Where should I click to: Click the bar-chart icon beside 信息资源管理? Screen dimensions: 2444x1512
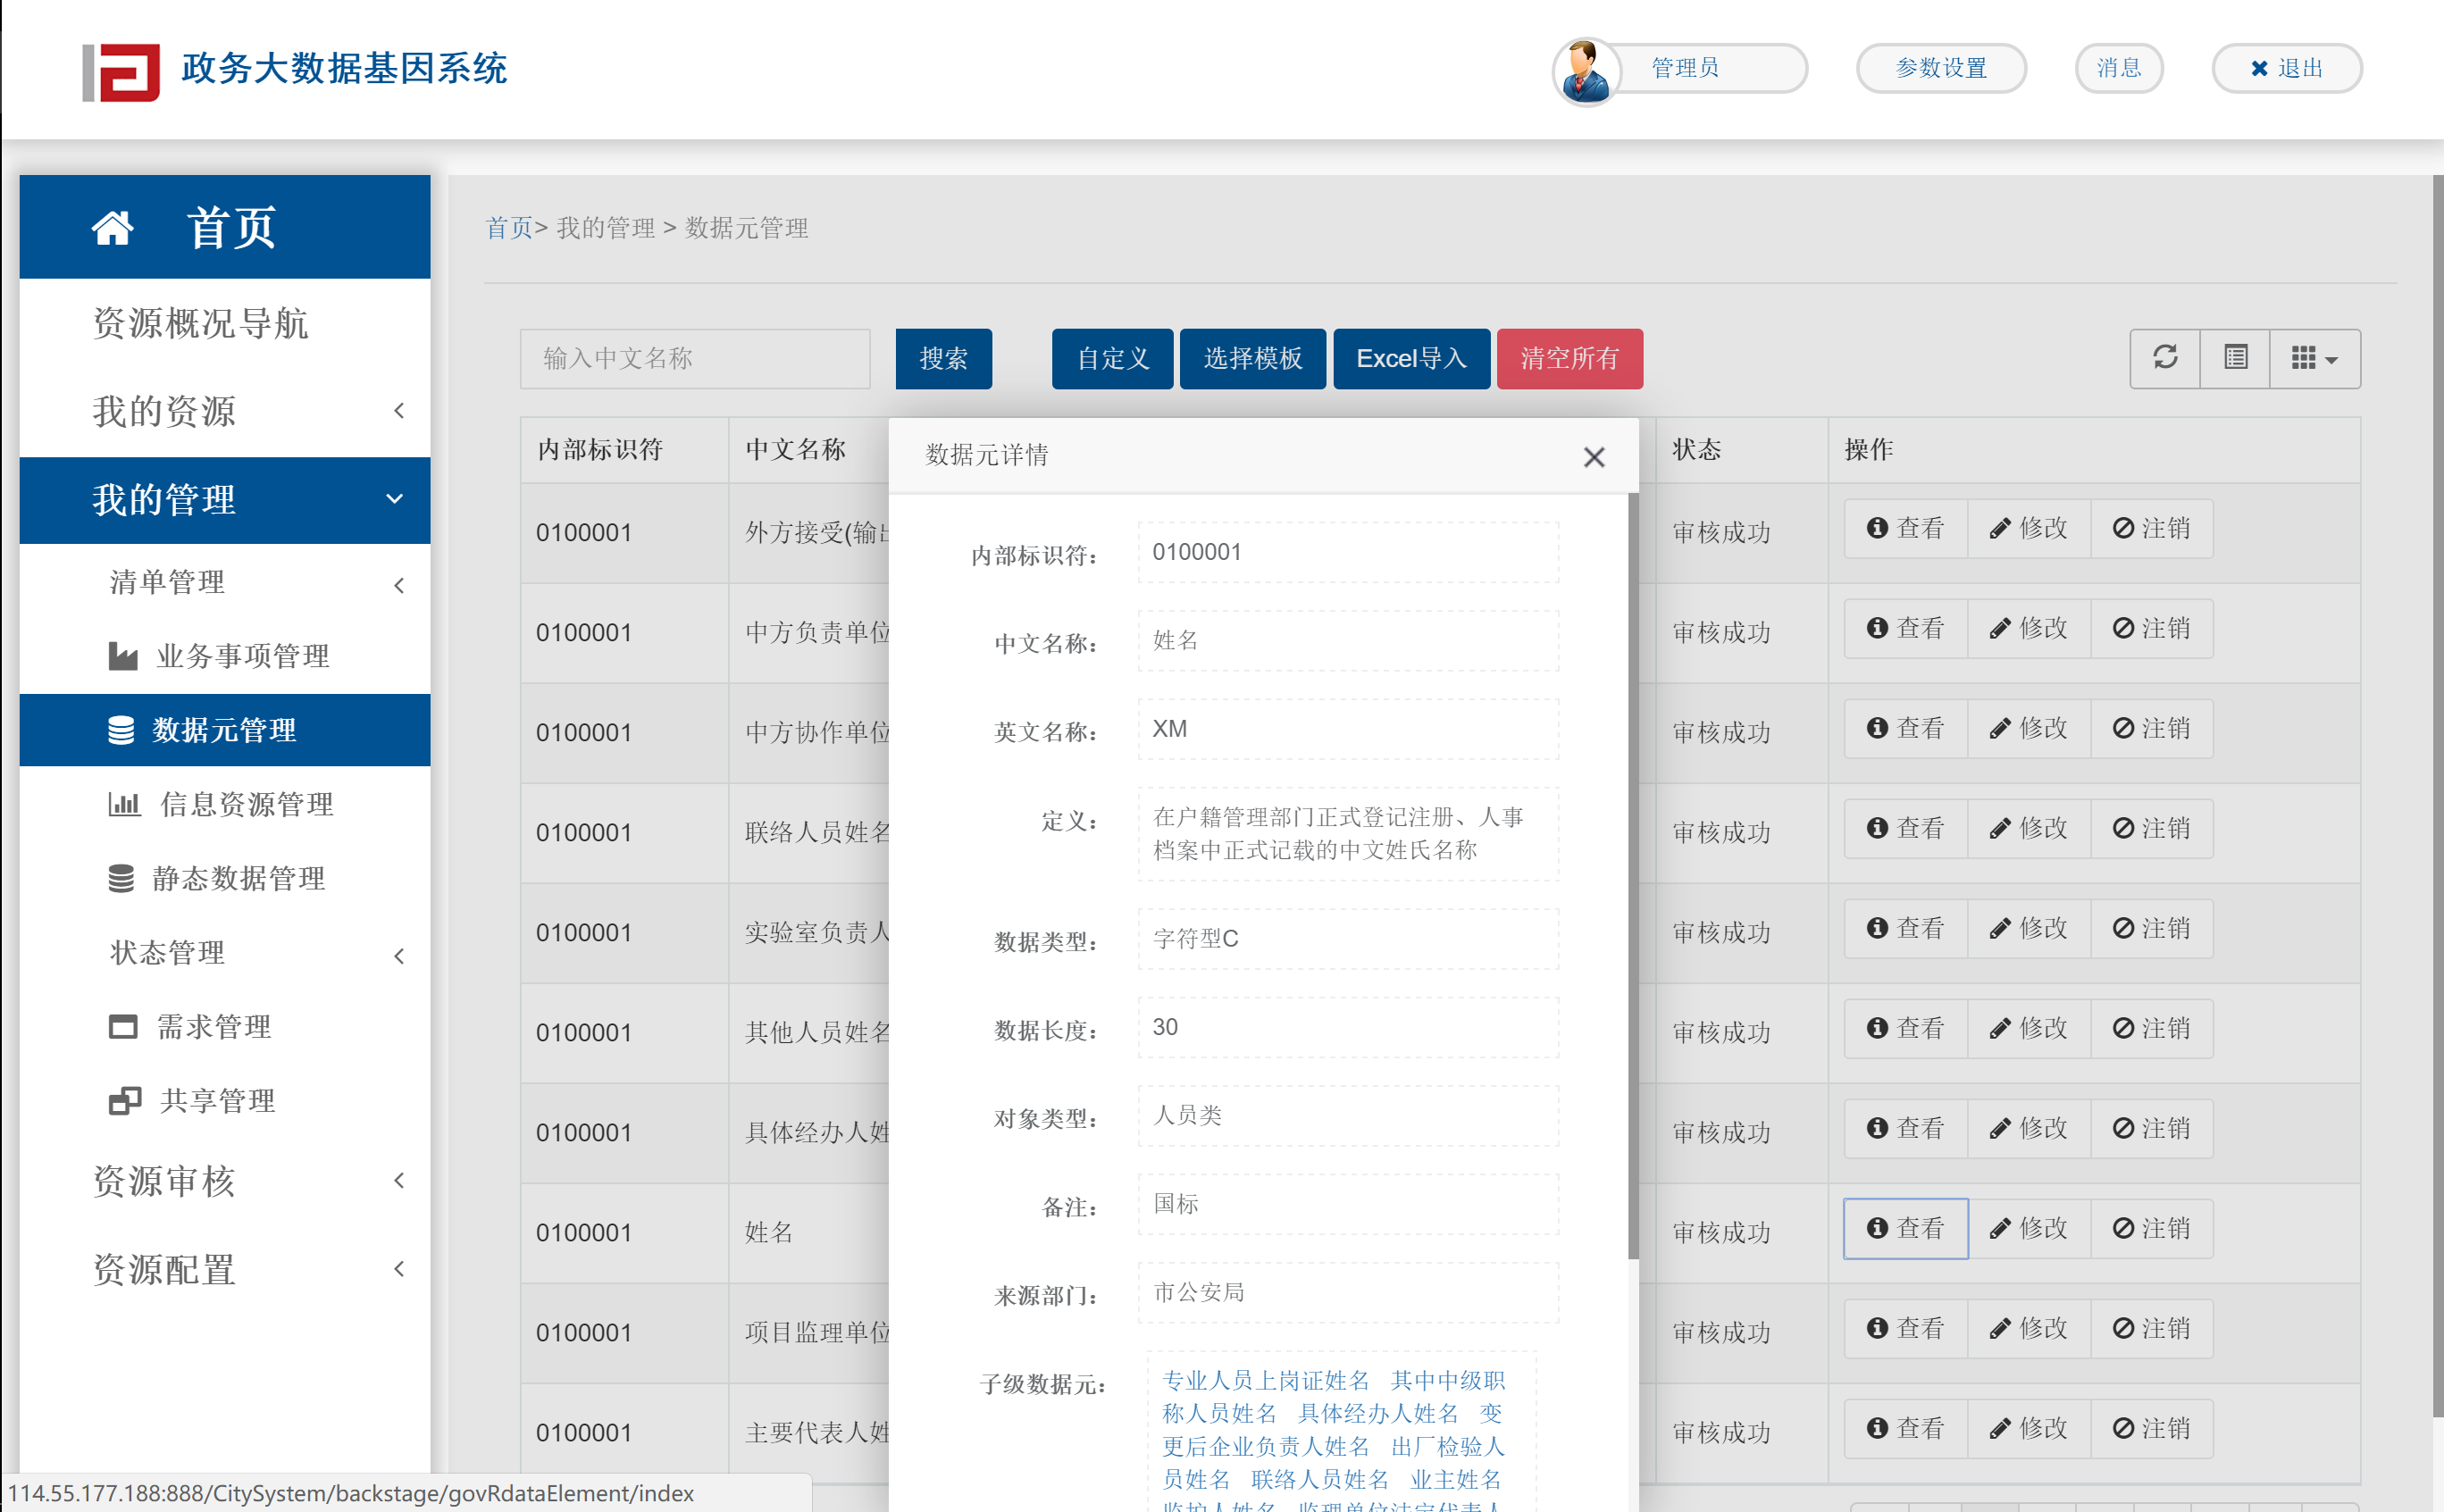[x=124, y=804]
